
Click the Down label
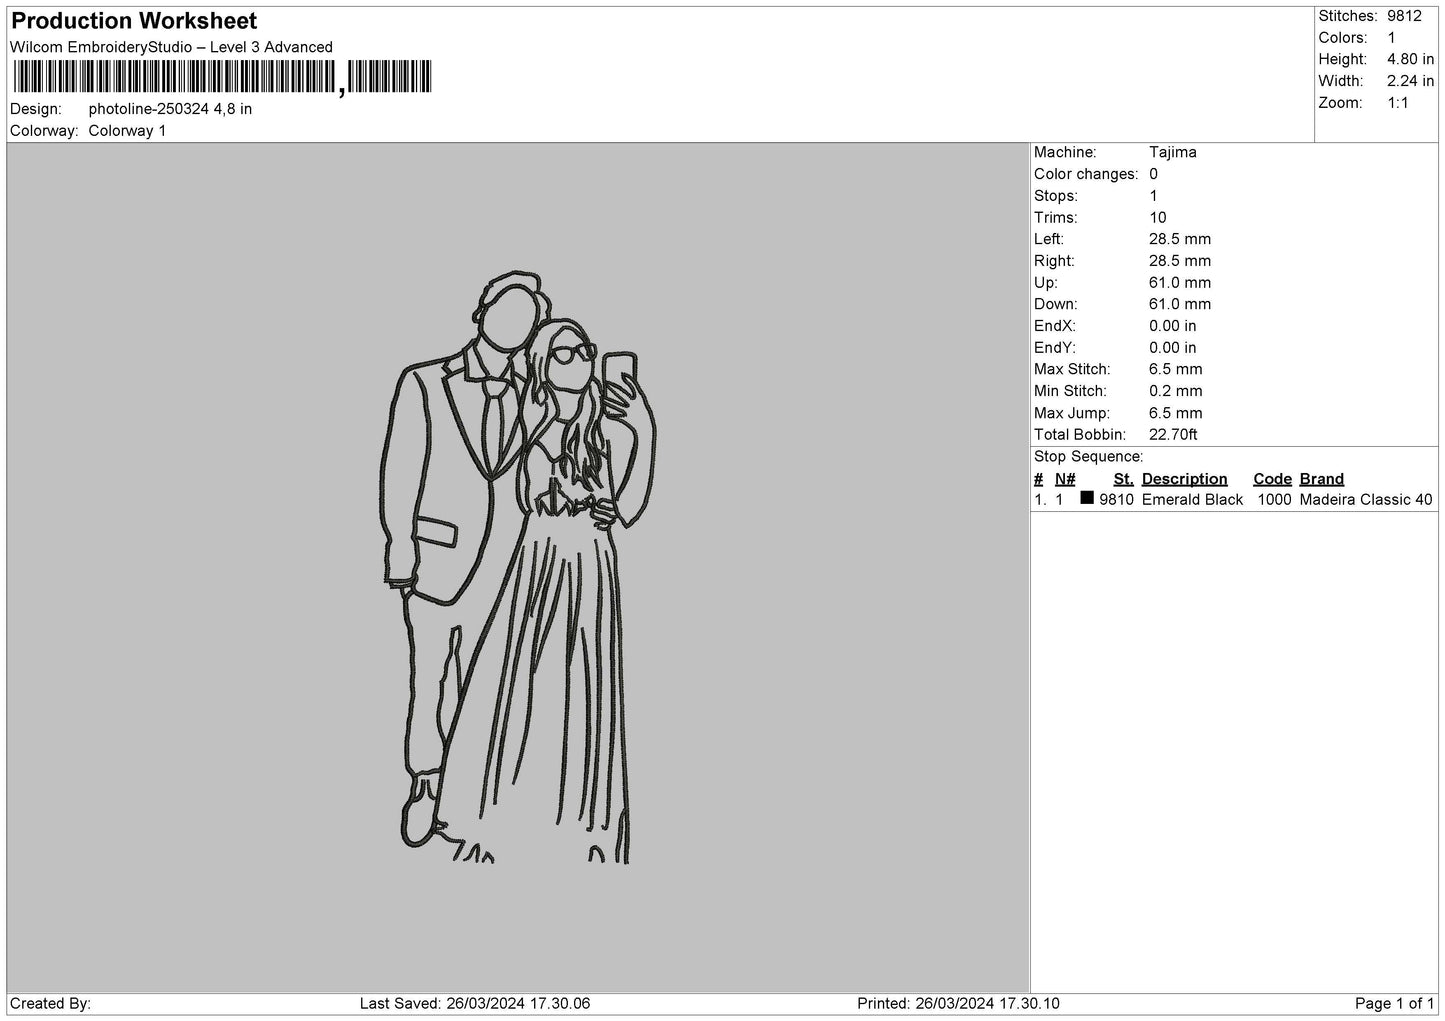point(1056,305)
